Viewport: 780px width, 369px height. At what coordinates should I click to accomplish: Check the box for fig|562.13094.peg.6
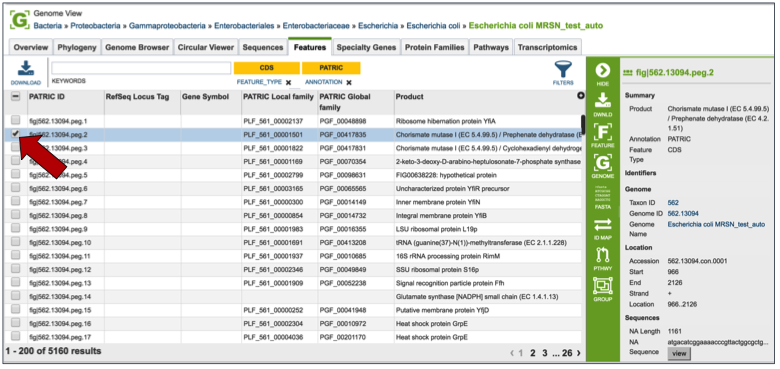(15, 188)
